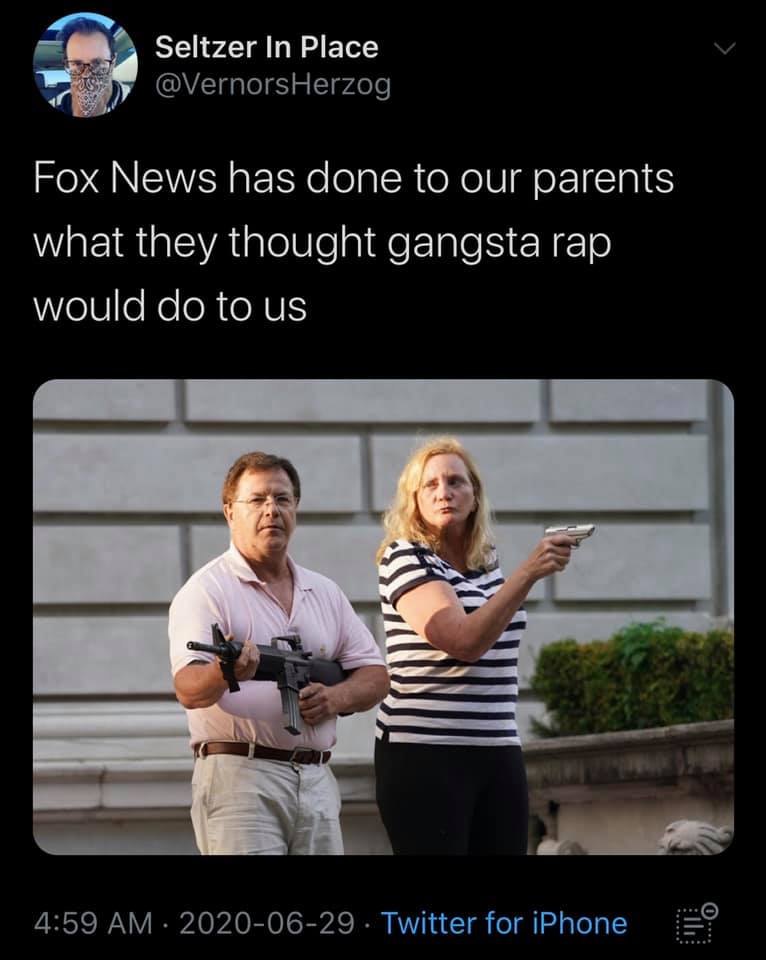Select the 4:59 AM timestamp
The width and height of the screenshot is (766, 960).
pos(93,923)
